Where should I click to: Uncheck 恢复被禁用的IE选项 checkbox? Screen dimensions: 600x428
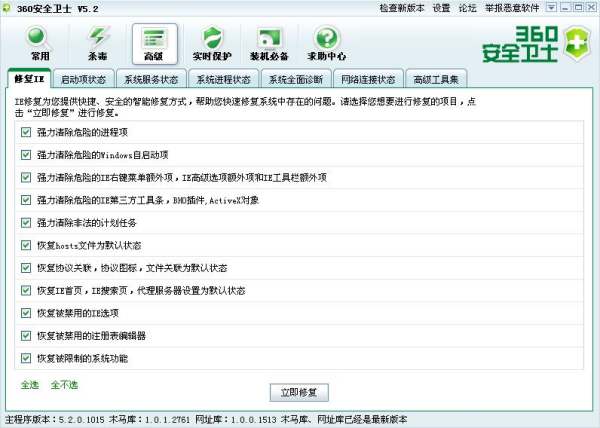coord(26,313)
